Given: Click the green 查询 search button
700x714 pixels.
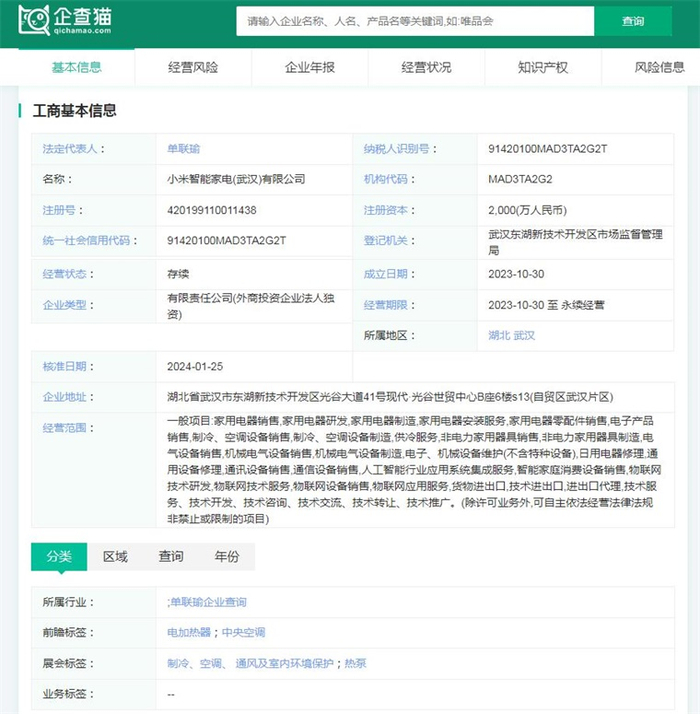Looking at the screenshot, I should (633, 21).
